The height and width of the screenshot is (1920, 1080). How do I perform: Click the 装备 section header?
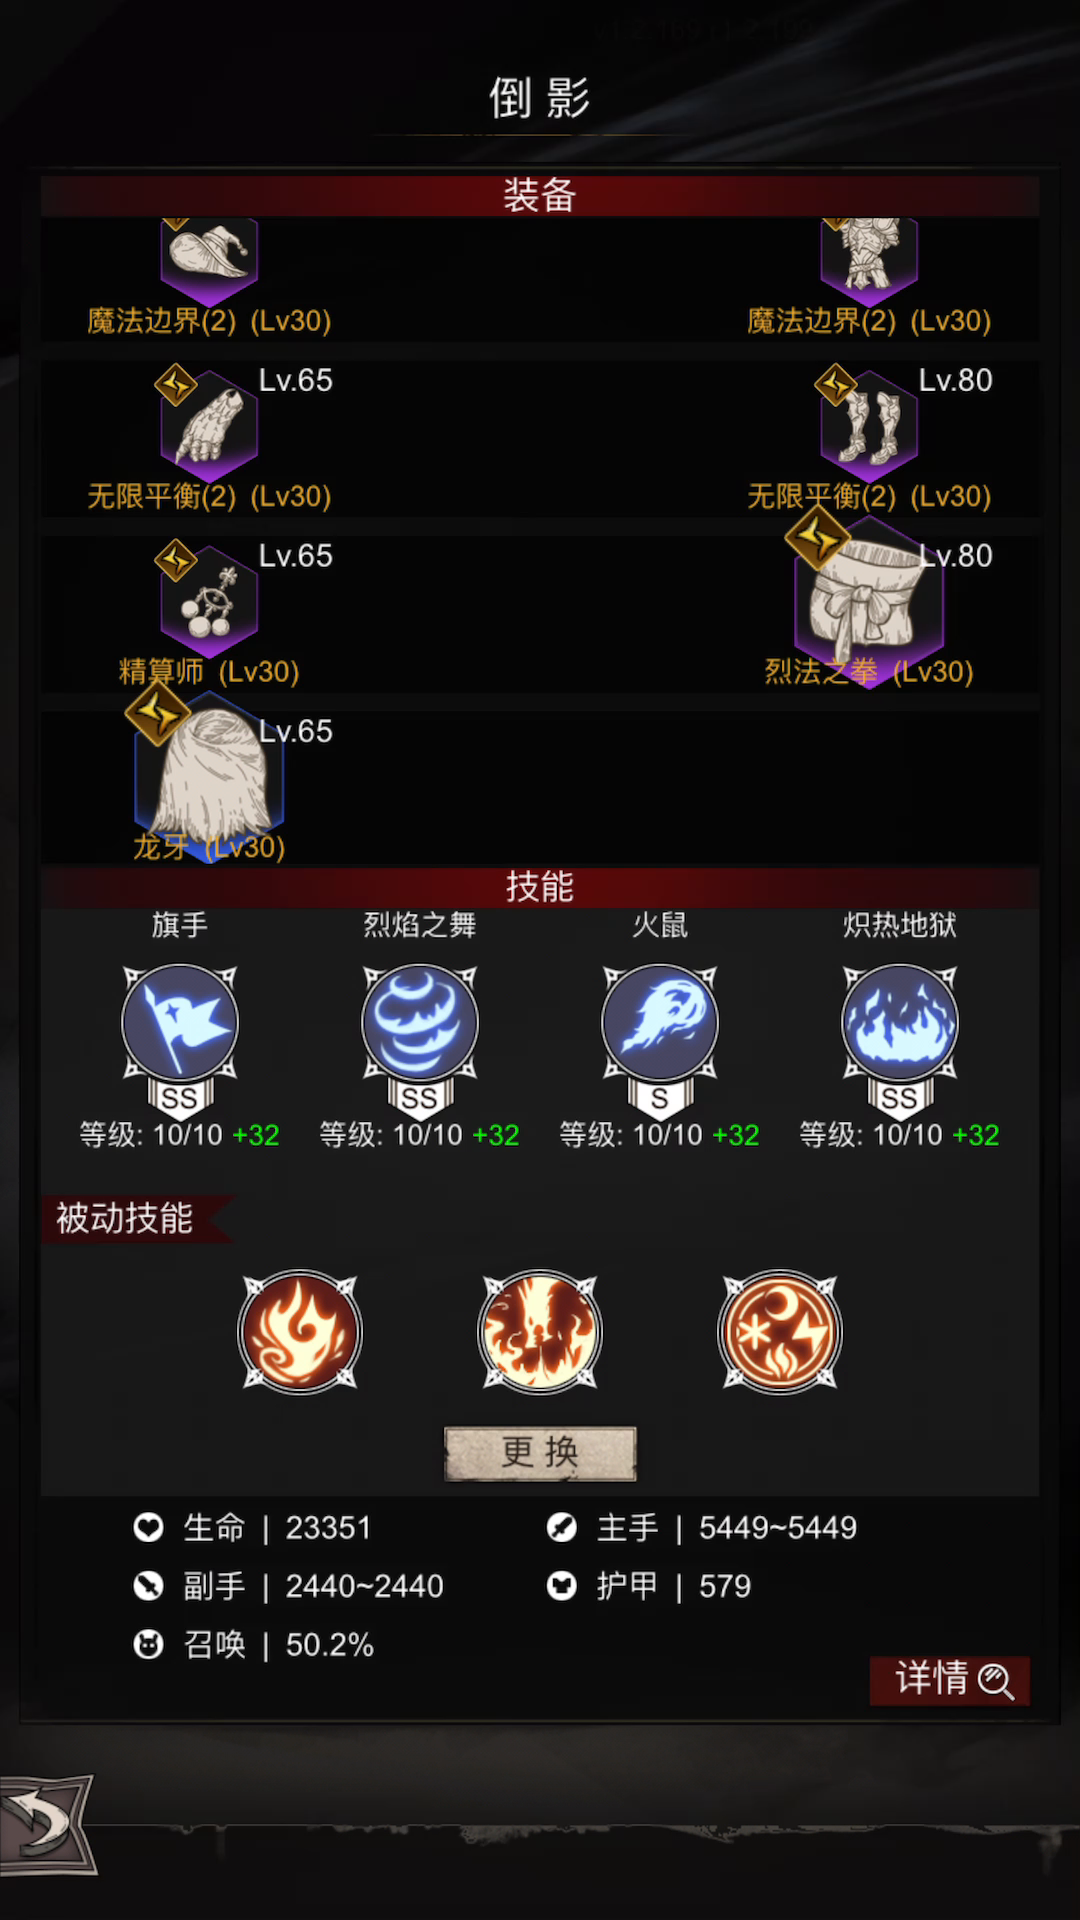click(540, 195)
